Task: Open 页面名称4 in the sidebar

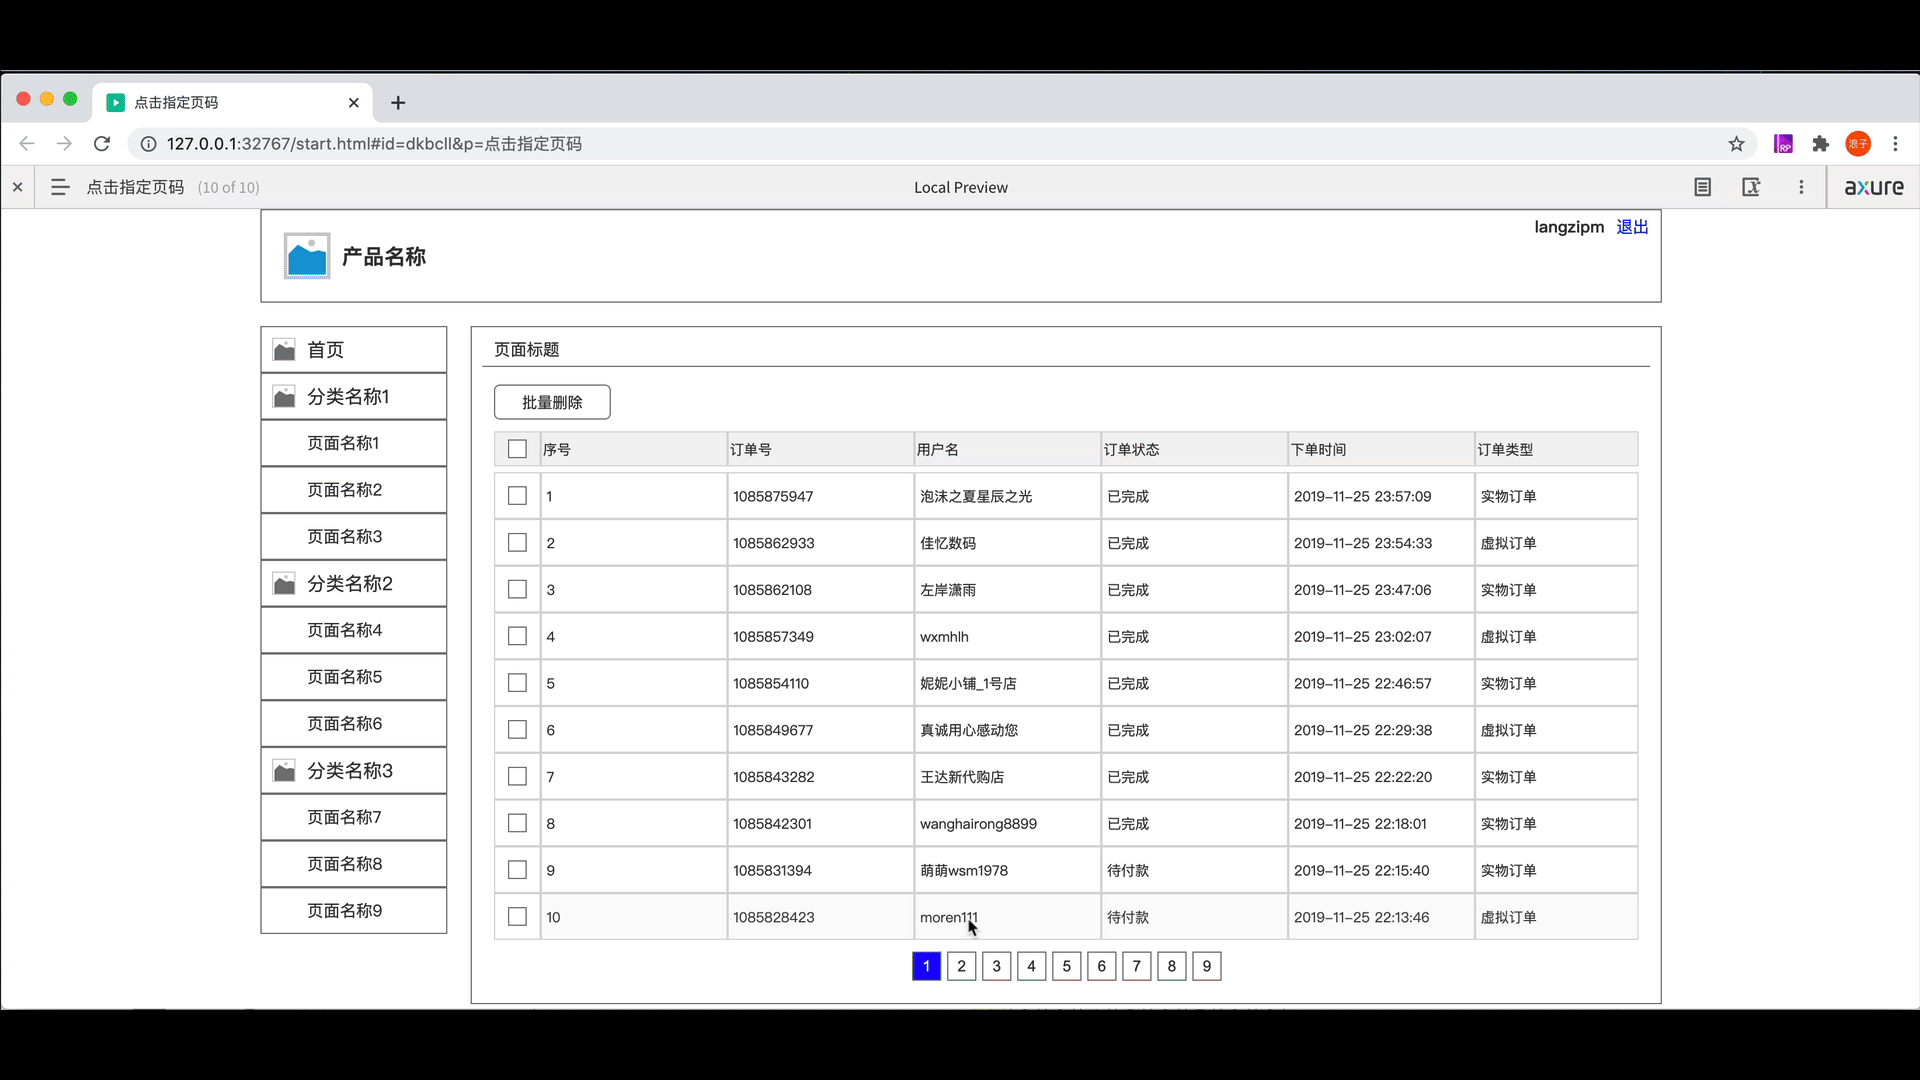Action: click(x=354, y=630)
